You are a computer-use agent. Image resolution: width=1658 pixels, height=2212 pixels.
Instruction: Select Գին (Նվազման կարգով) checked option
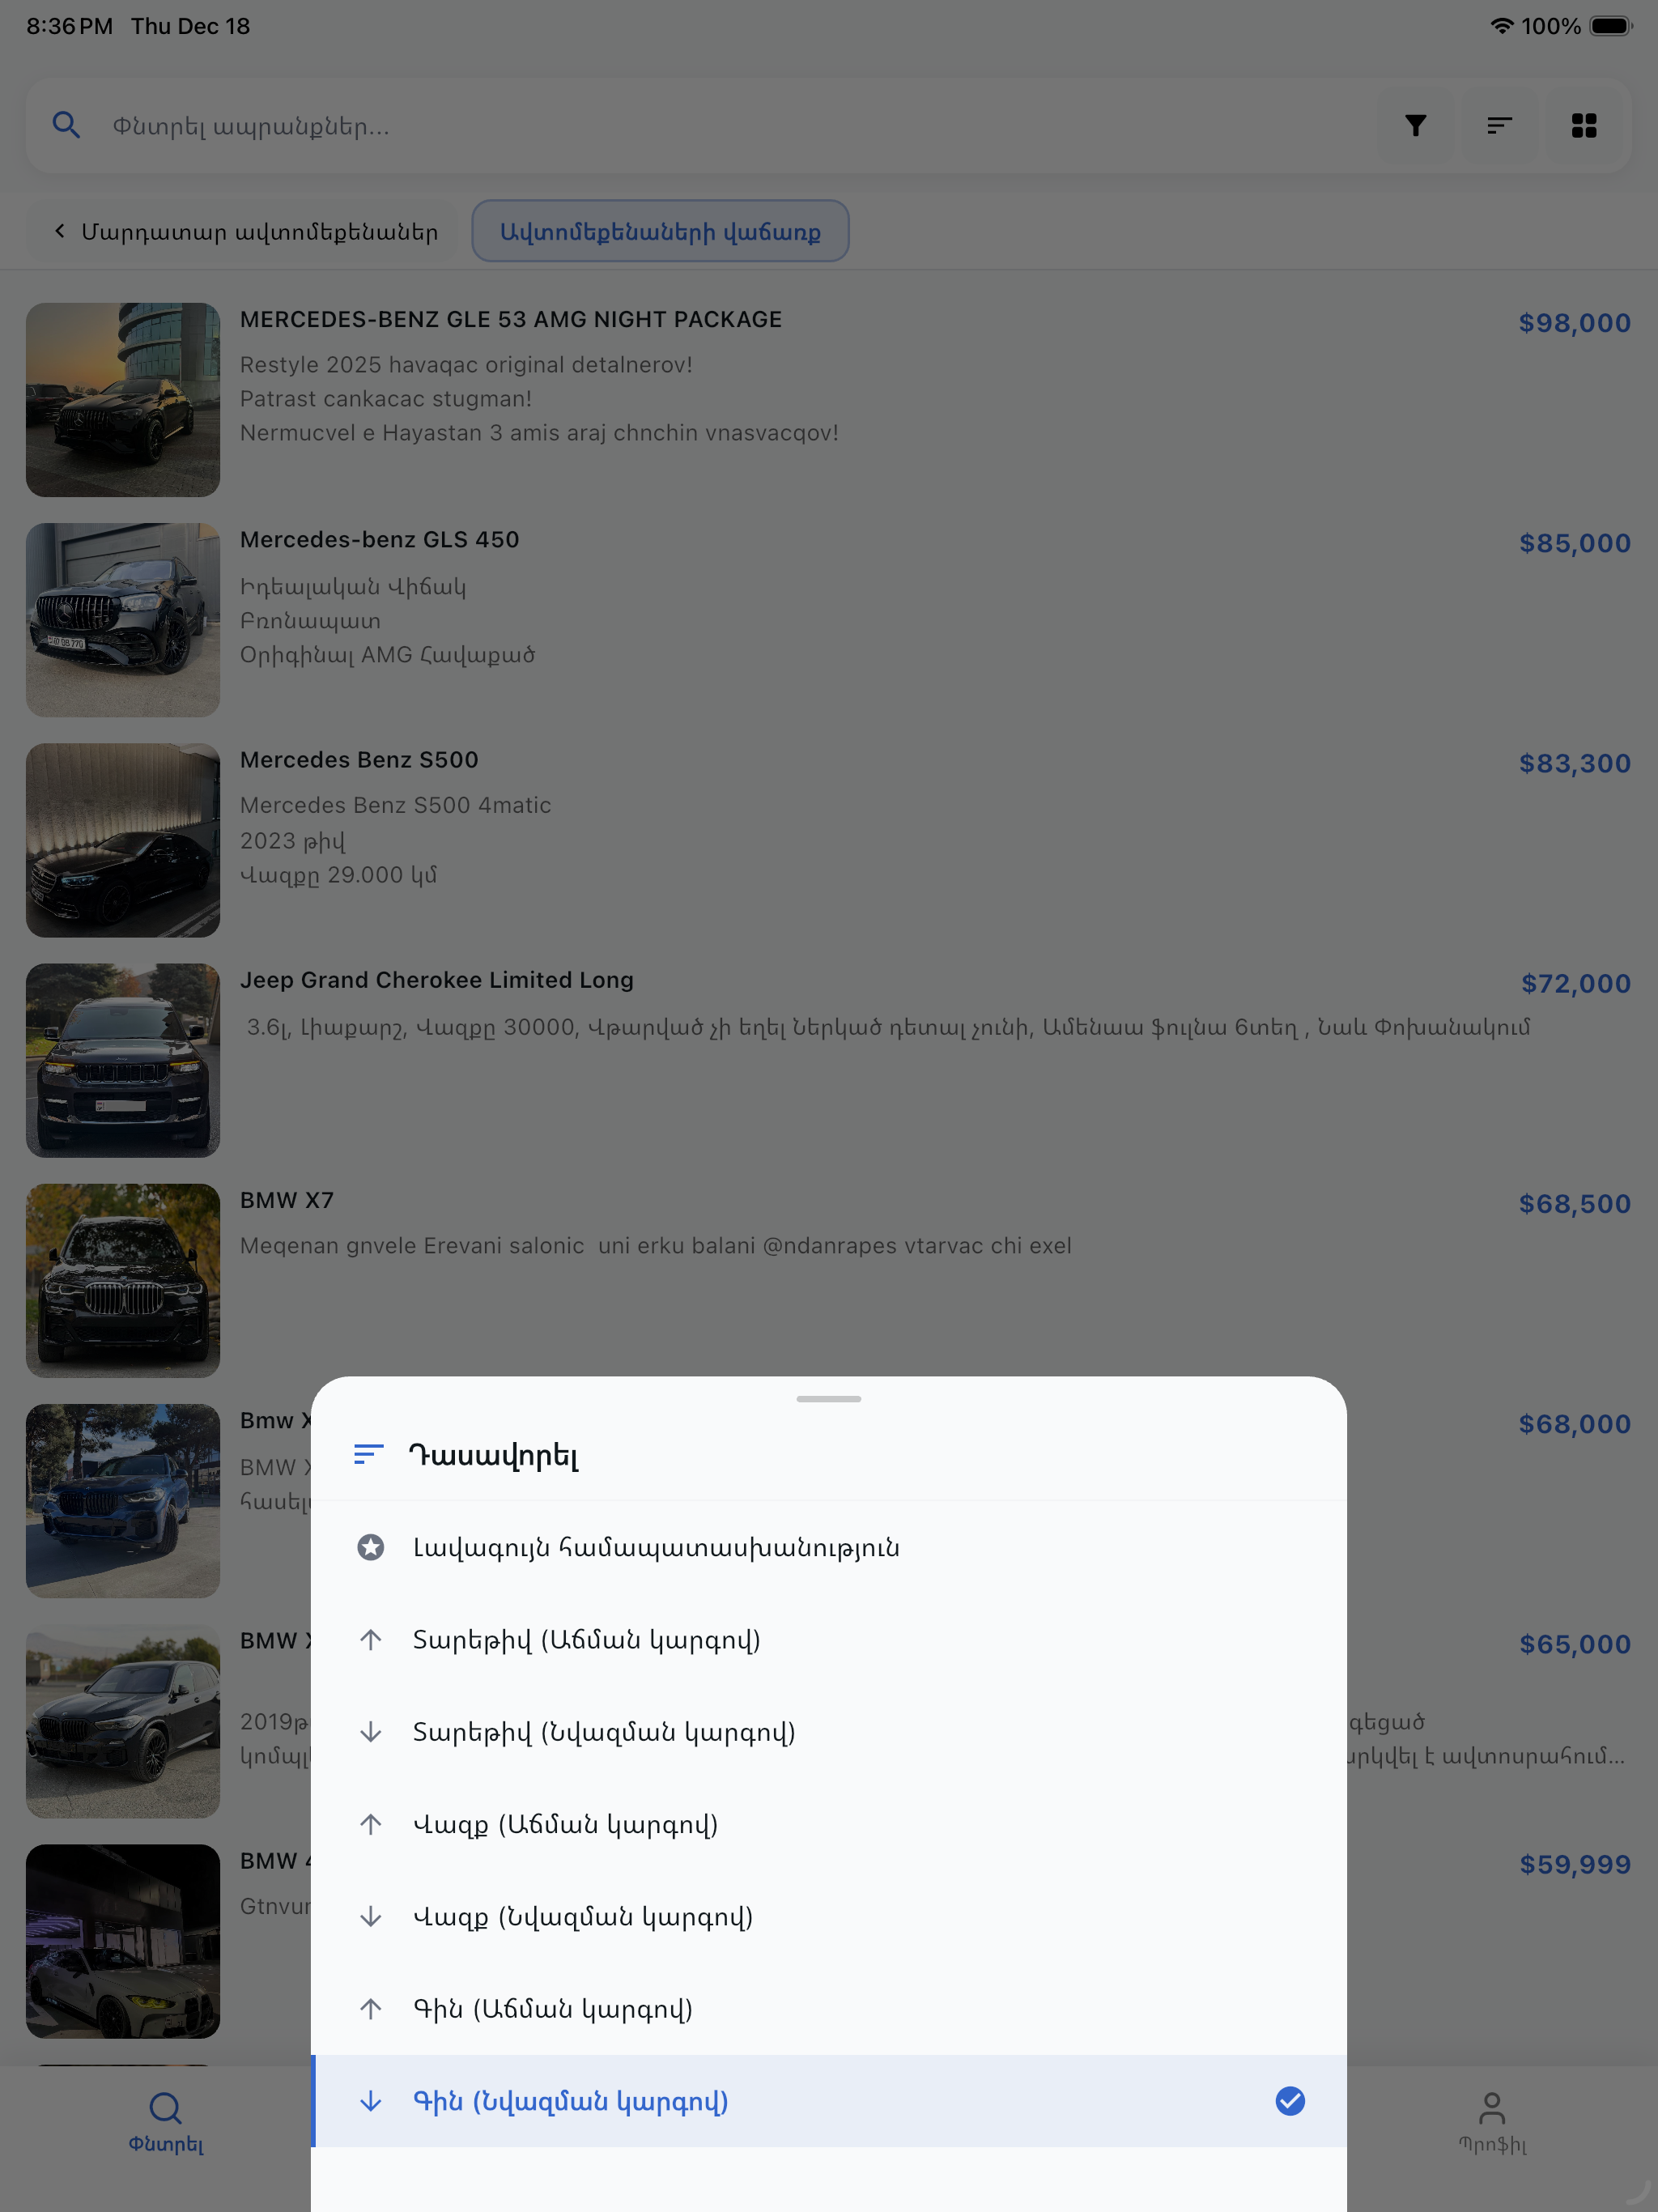point(829,2101)
